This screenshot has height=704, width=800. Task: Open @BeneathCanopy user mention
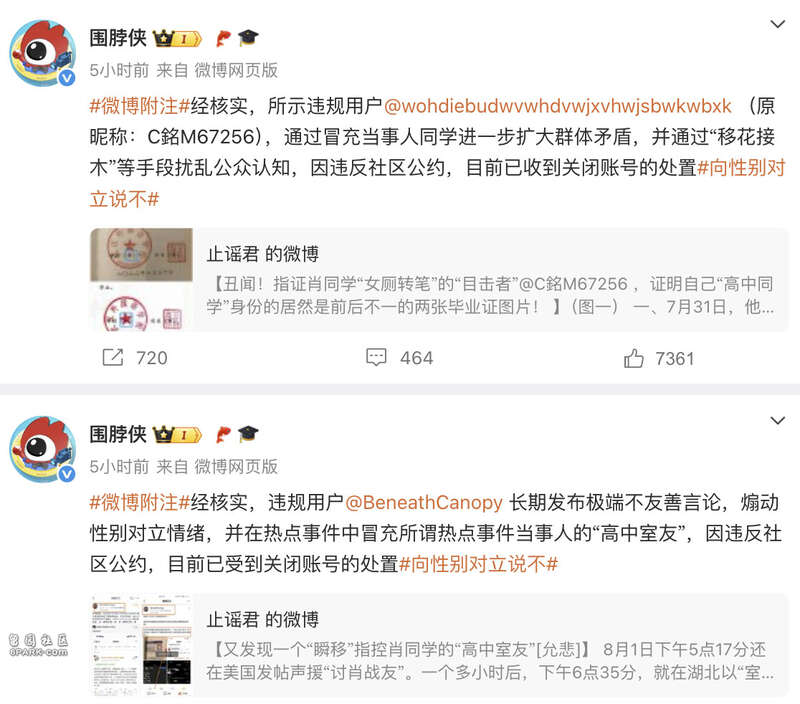424,502
